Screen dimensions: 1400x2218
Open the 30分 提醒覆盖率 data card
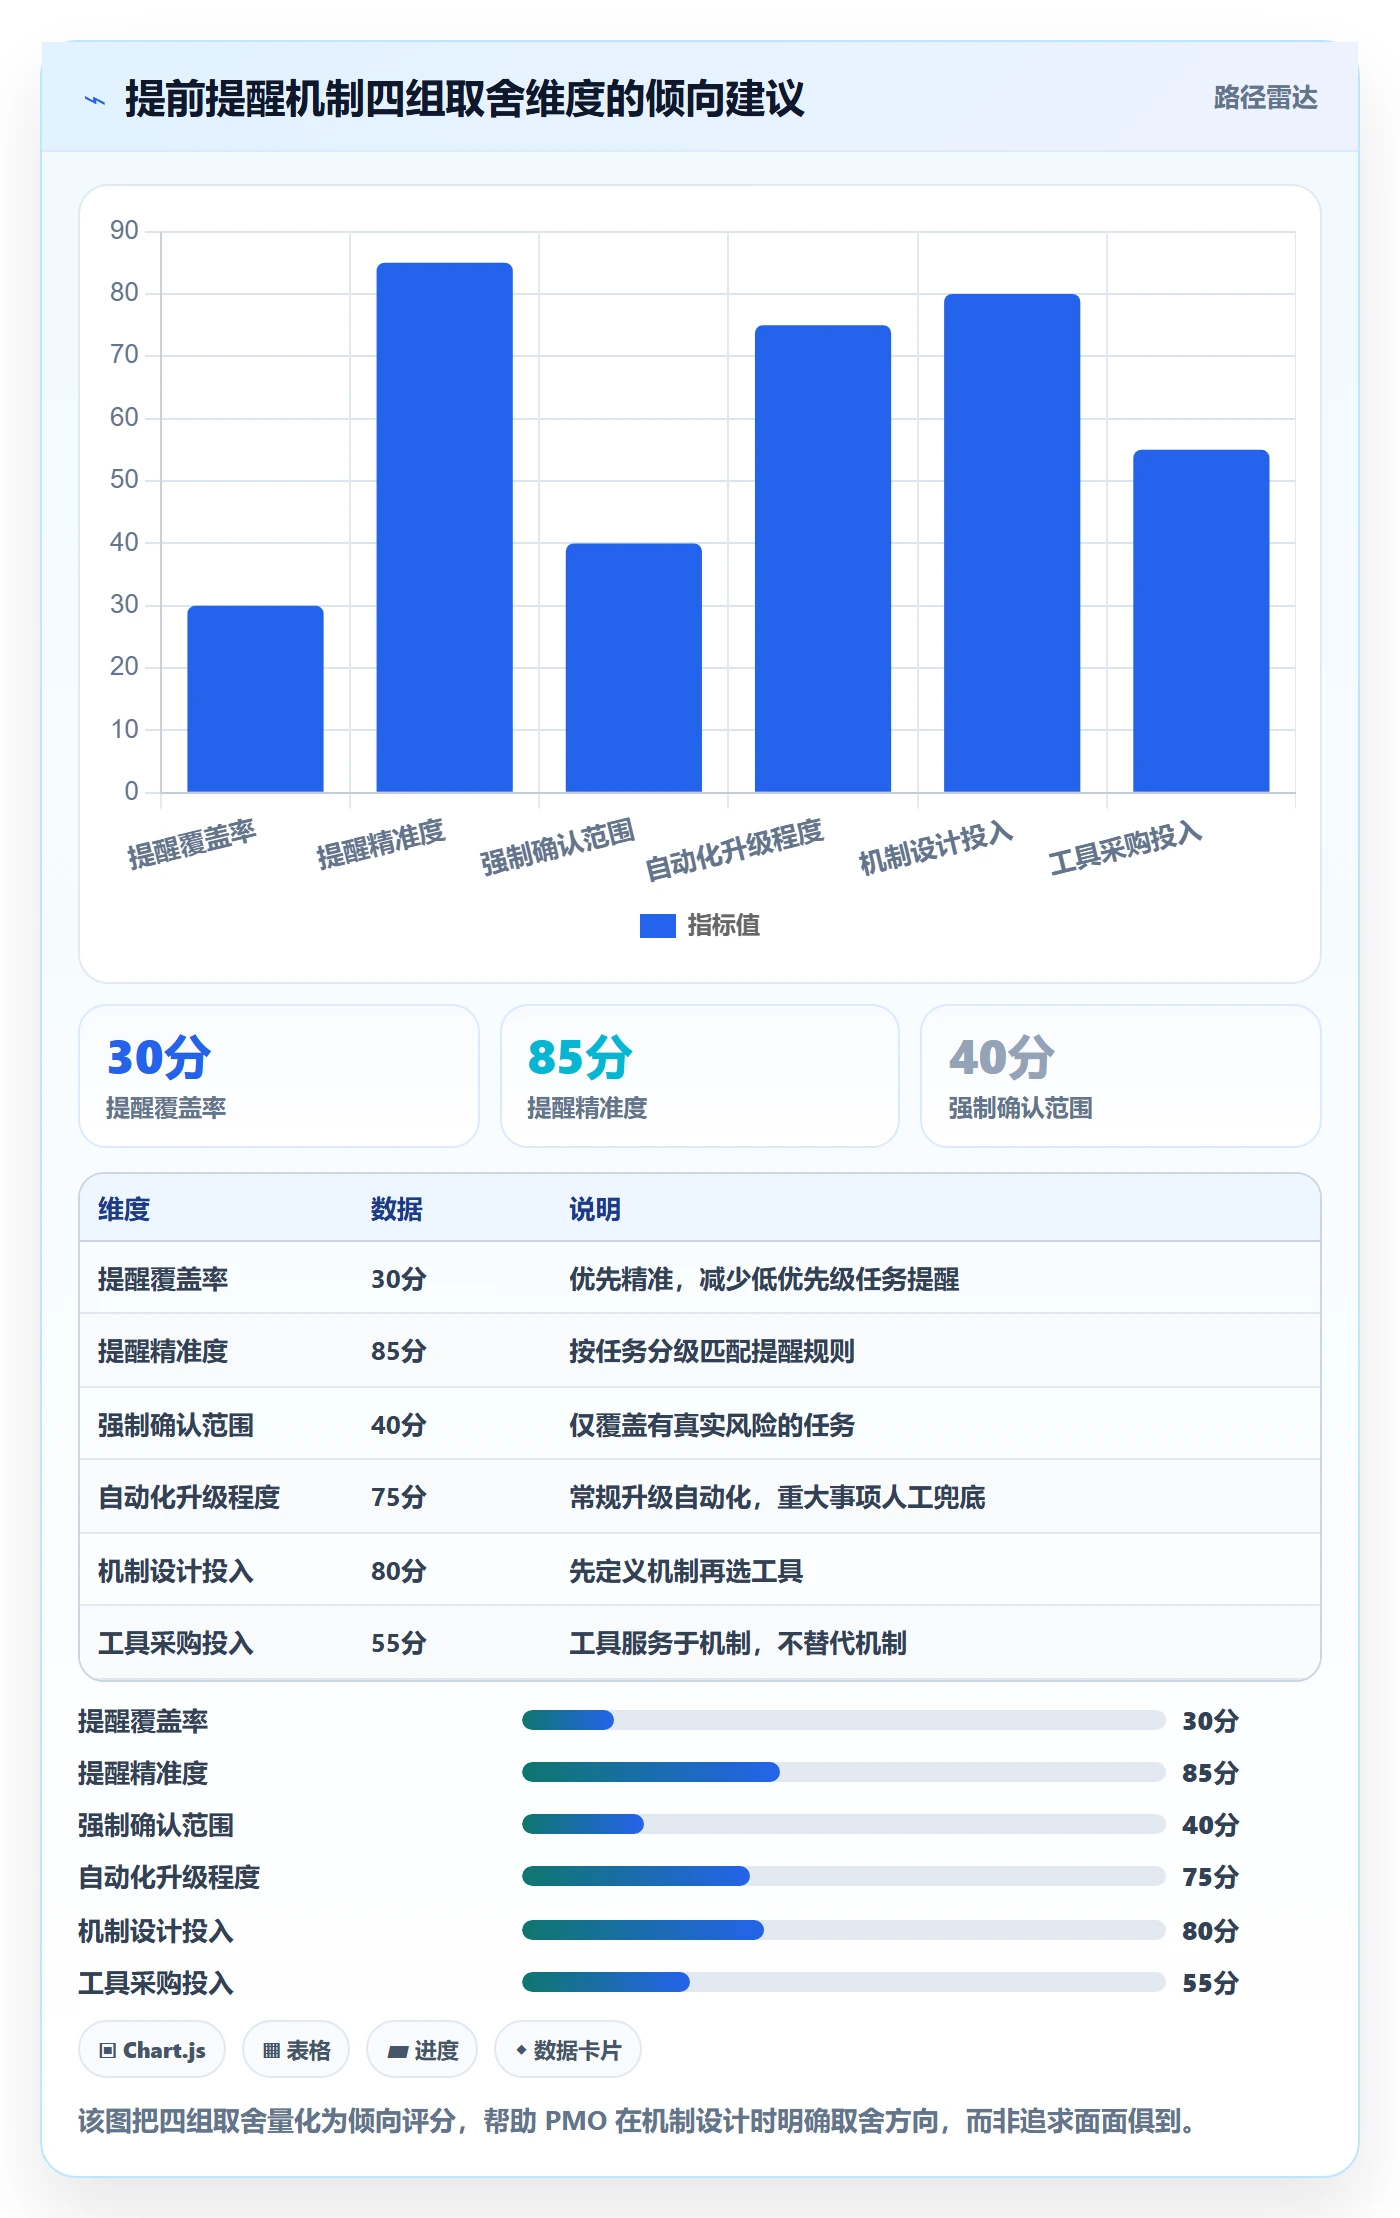tap(279, 1076)
